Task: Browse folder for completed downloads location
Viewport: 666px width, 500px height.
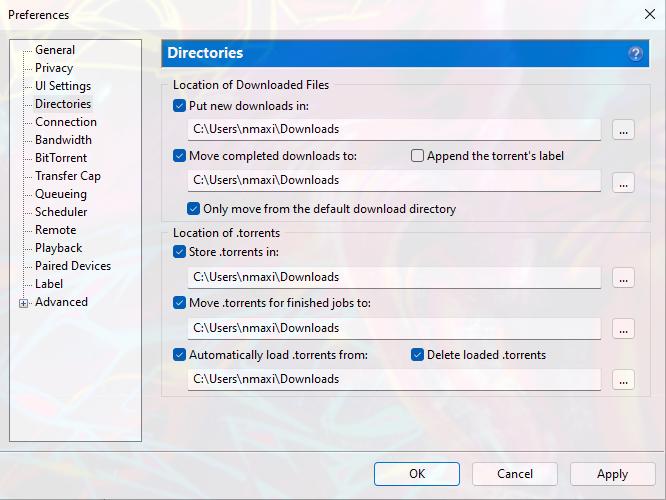Action: (x=623, y=183)
